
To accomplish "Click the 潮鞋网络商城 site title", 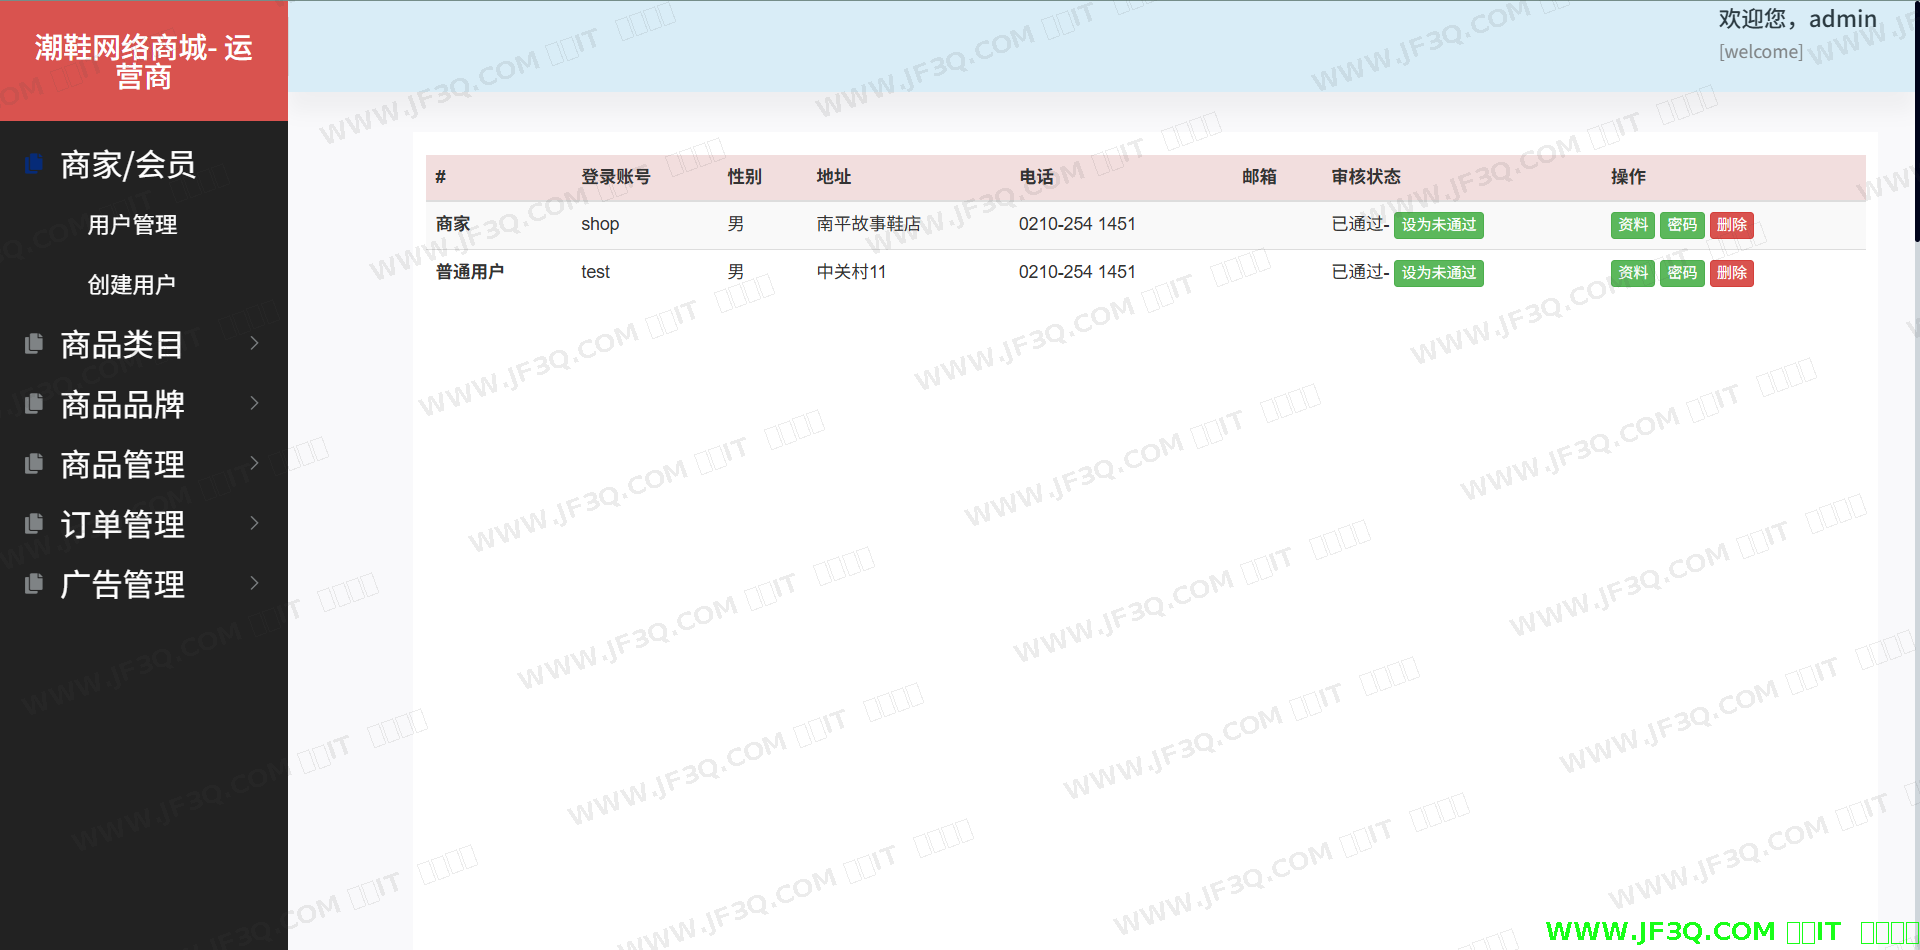I will point(144,62).
